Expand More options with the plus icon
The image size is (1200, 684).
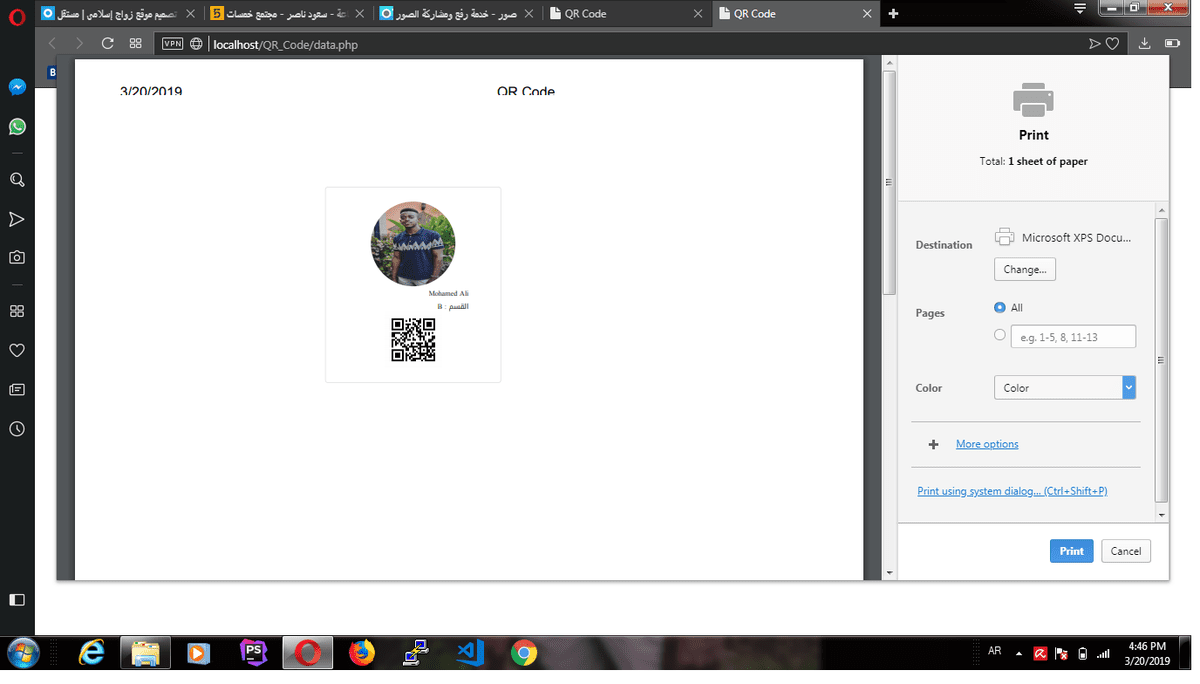tap(934, 444)
